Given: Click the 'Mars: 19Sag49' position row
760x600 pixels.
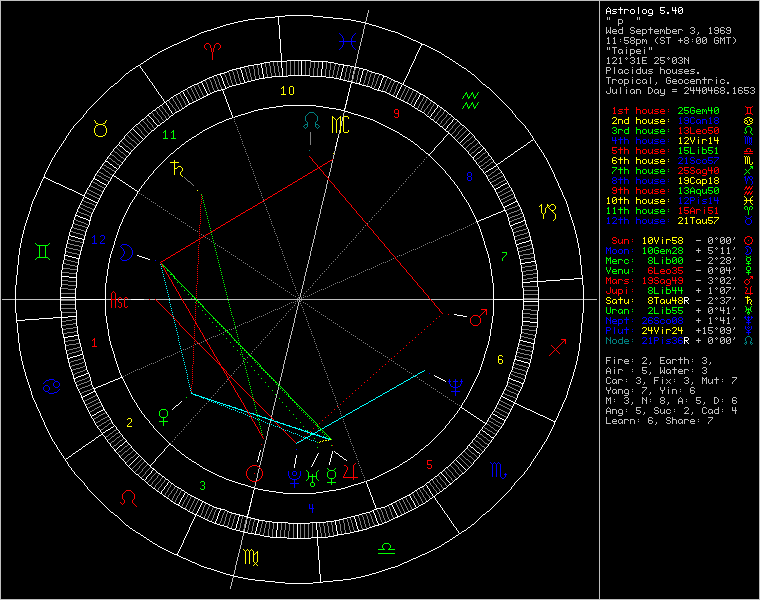Looking at the screenshot, I should click(679, 281).
